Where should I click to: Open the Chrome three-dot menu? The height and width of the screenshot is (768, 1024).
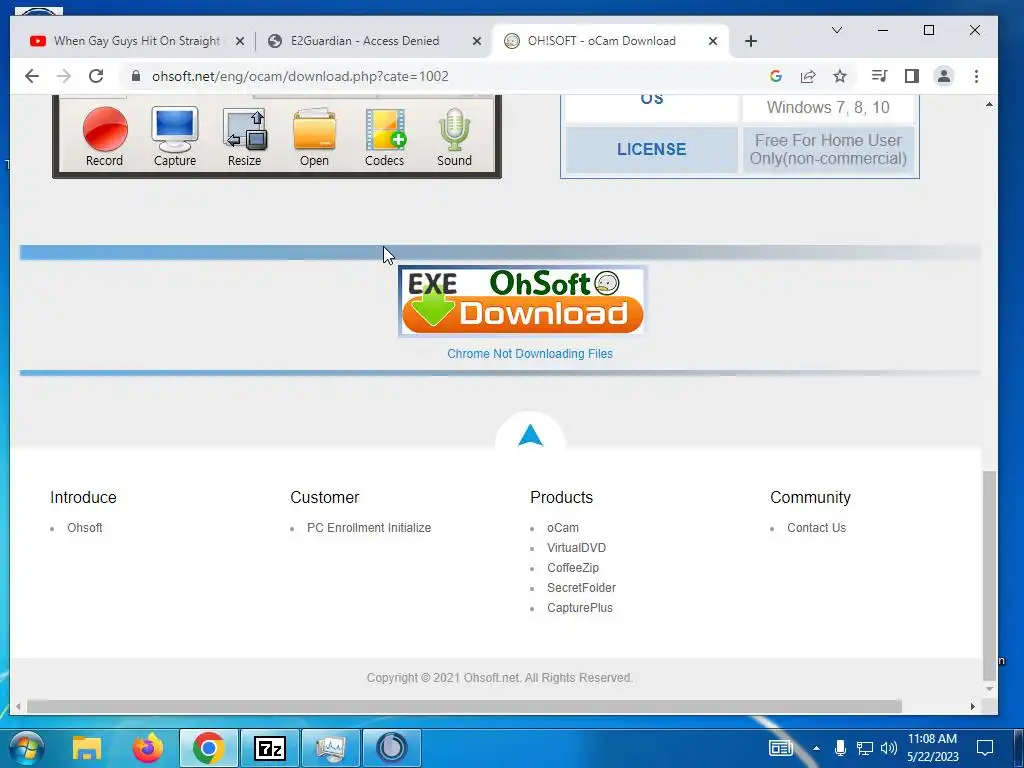tap(976, 76)
